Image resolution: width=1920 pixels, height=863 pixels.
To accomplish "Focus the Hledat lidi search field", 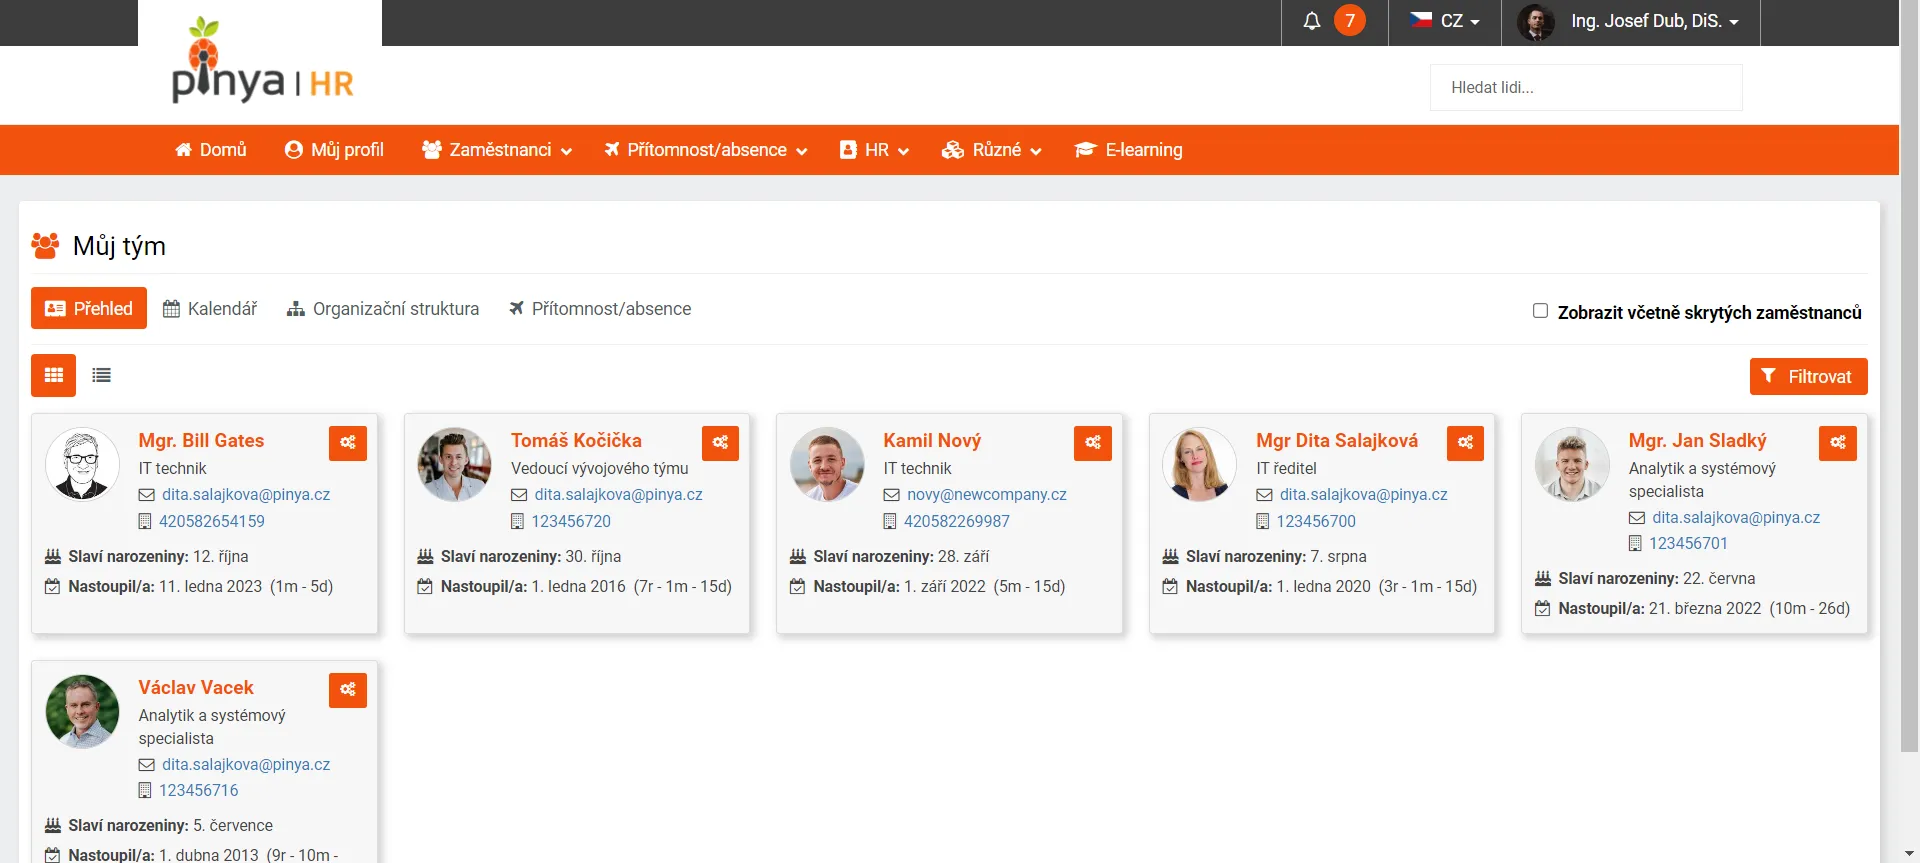I will [x=1586, y=87].
